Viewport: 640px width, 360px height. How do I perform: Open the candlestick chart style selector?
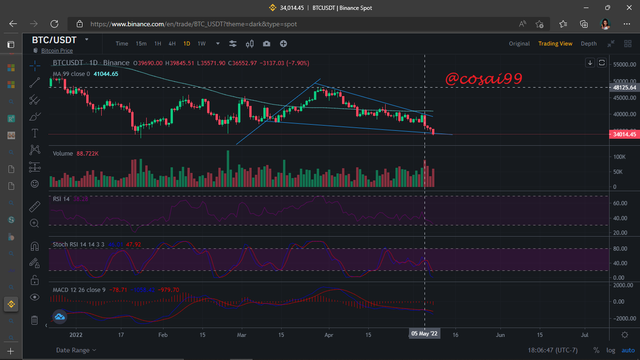250,44
